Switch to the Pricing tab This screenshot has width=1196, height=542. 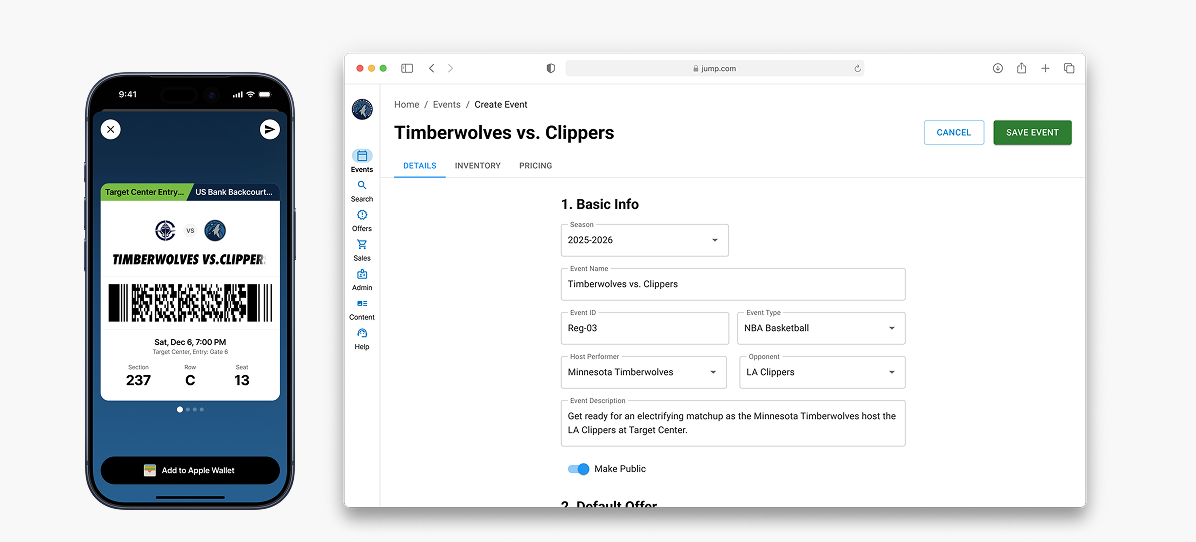[535, 165]
